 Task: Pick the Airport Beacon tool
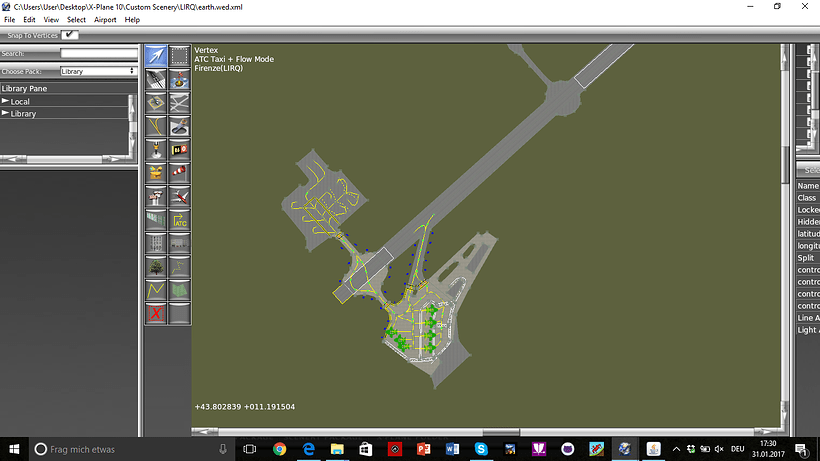156,173
